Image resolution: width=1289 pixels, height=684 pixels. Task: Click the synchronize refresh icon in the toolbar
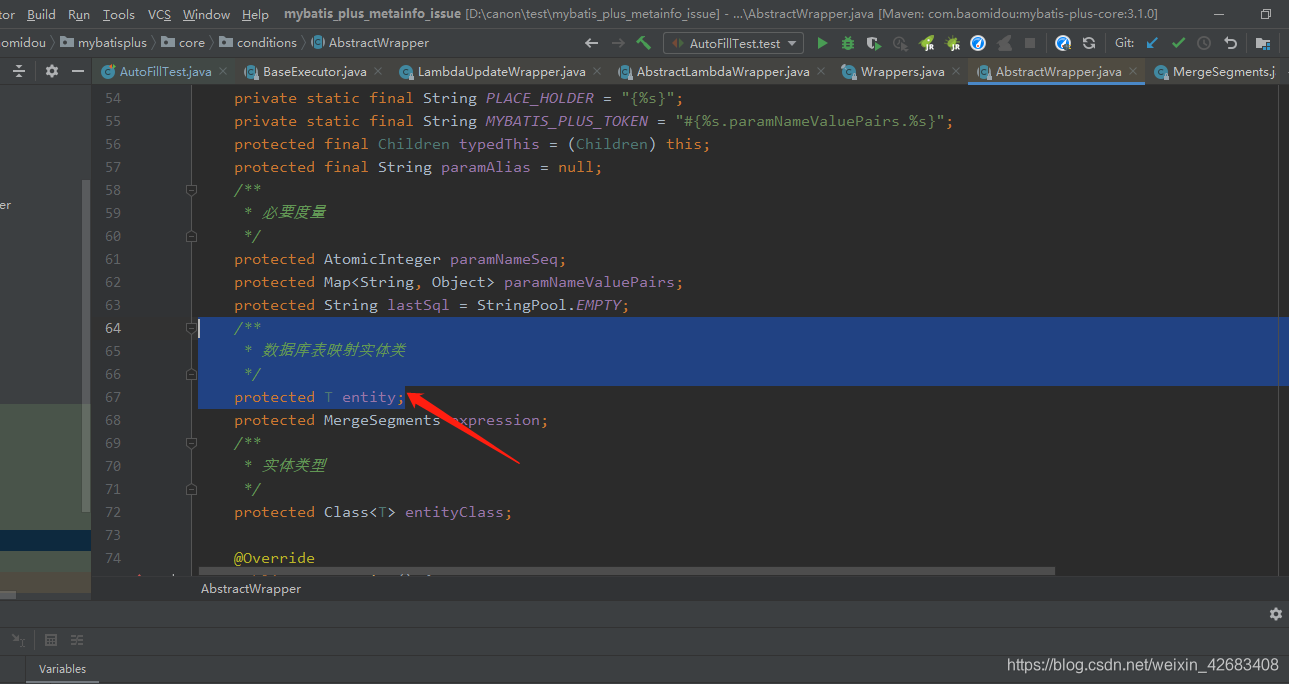pyautogui.click(x=1088, y=43)
